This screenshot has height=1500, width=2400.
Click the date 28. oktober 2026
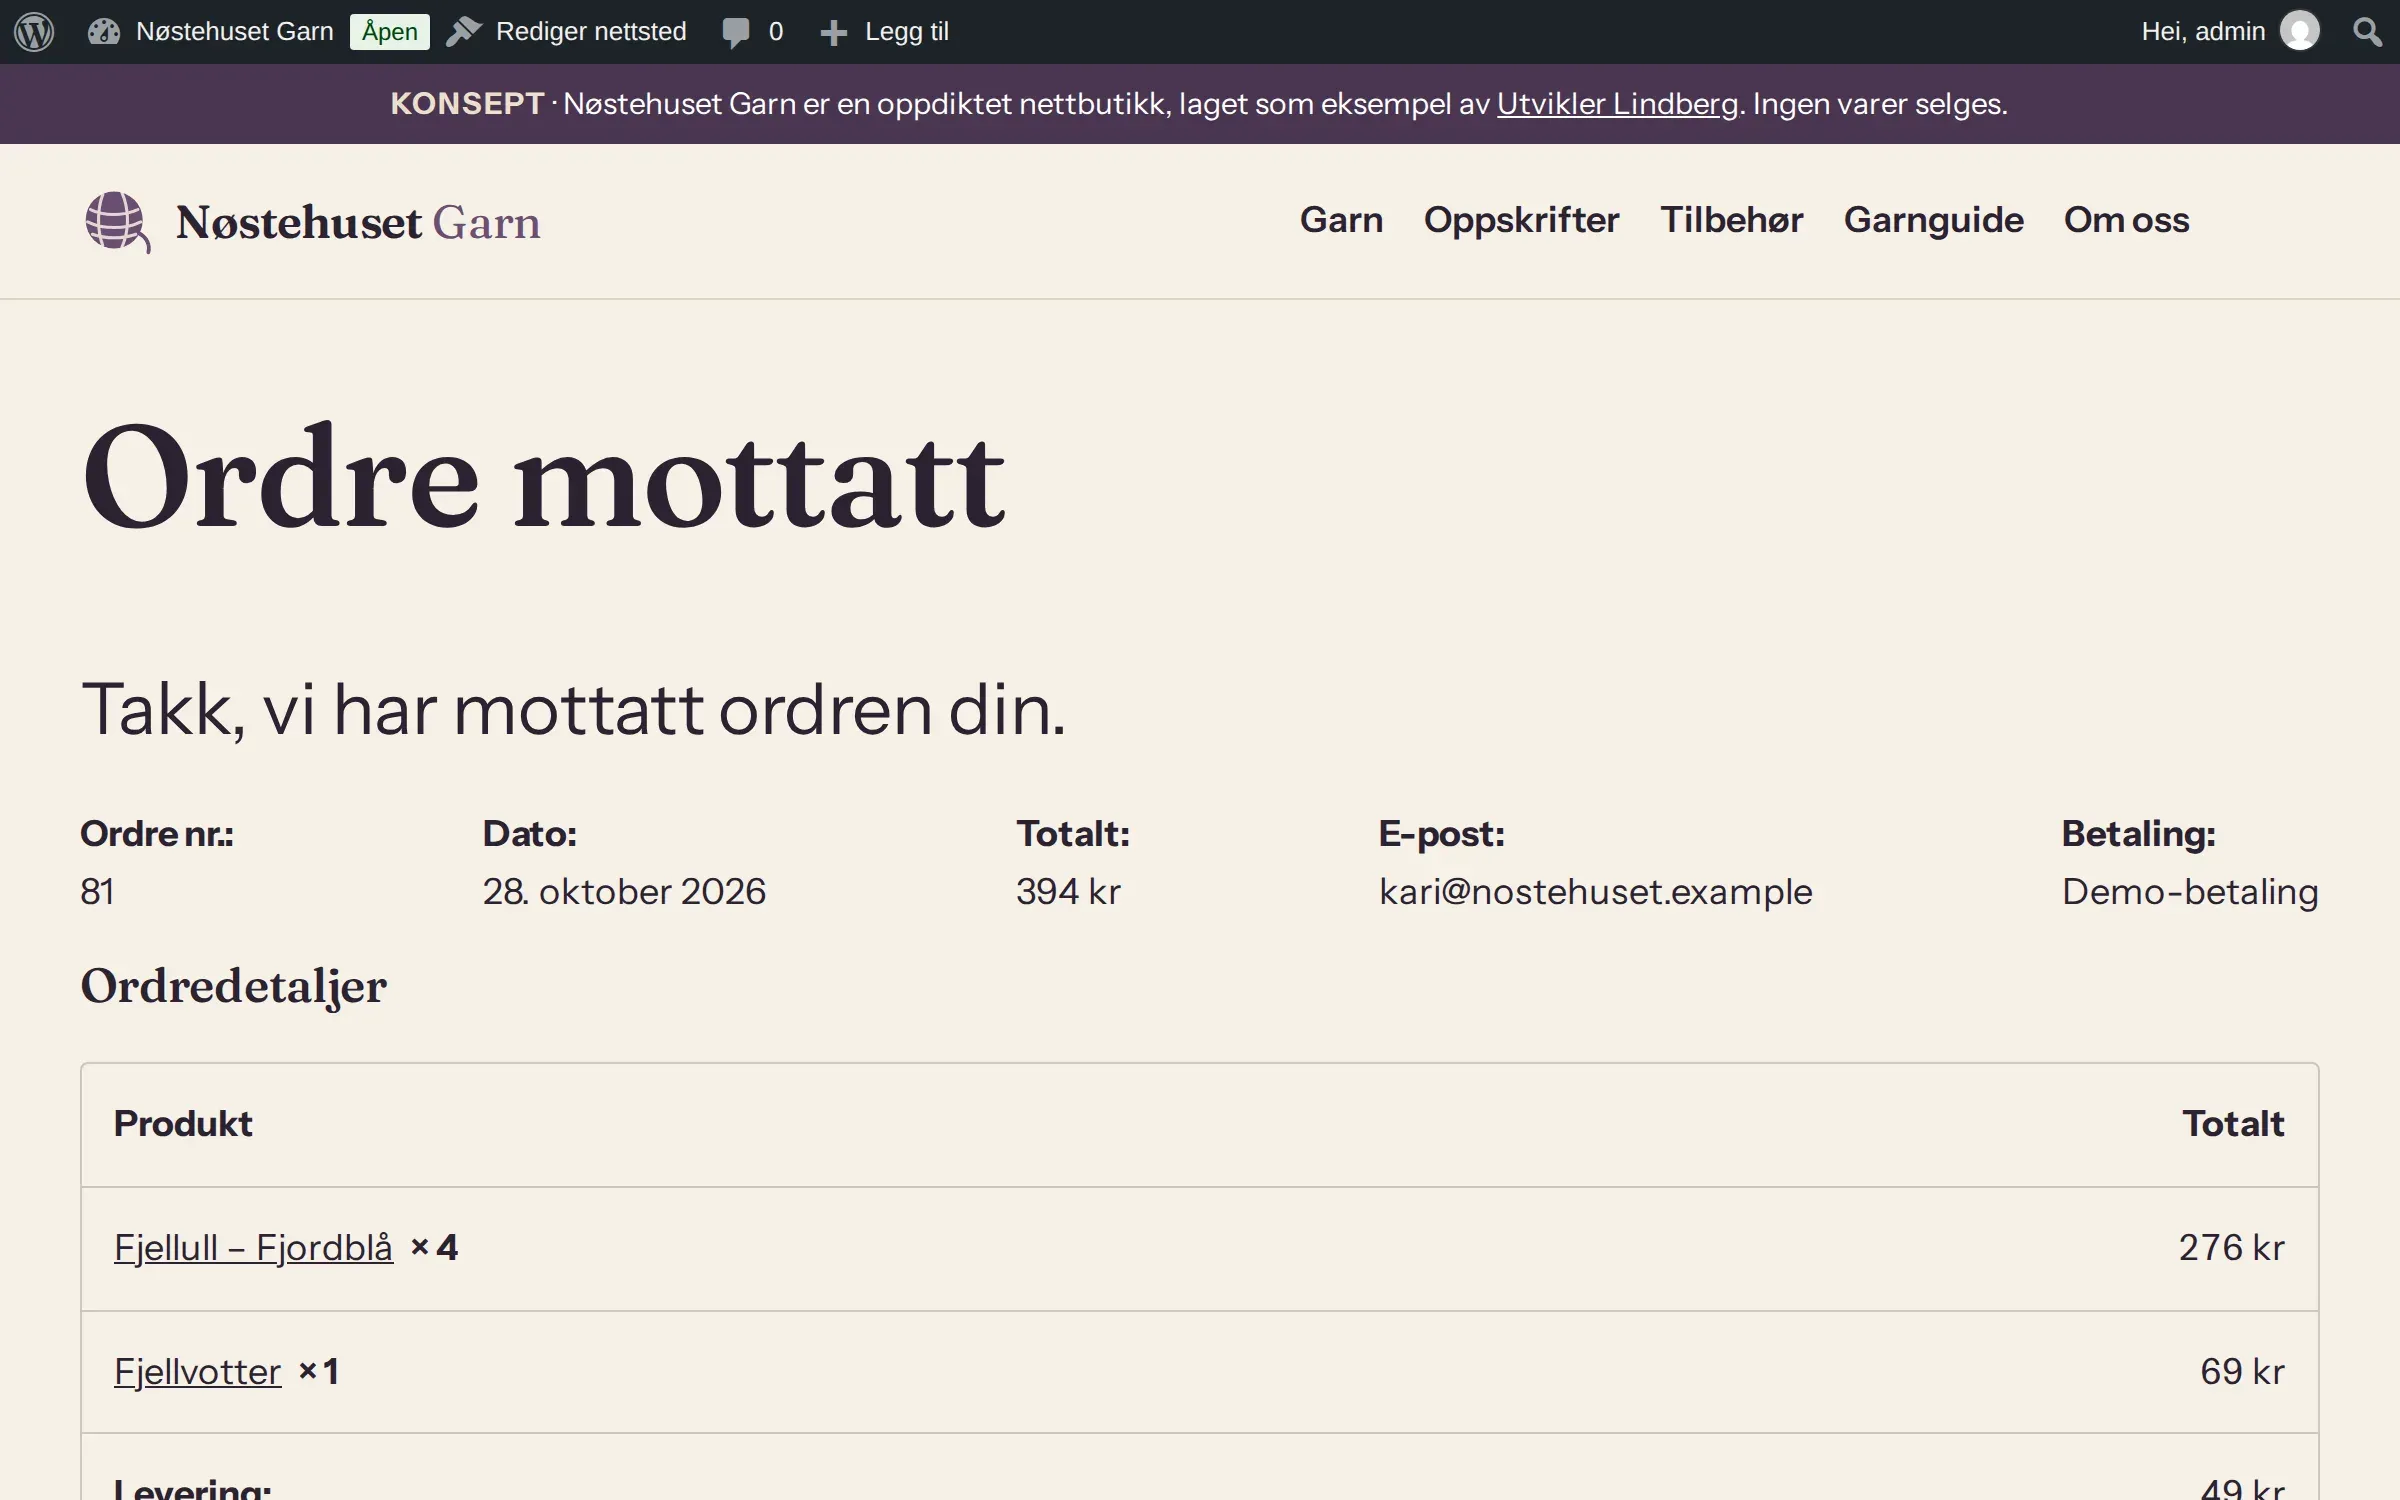point(624,892)
